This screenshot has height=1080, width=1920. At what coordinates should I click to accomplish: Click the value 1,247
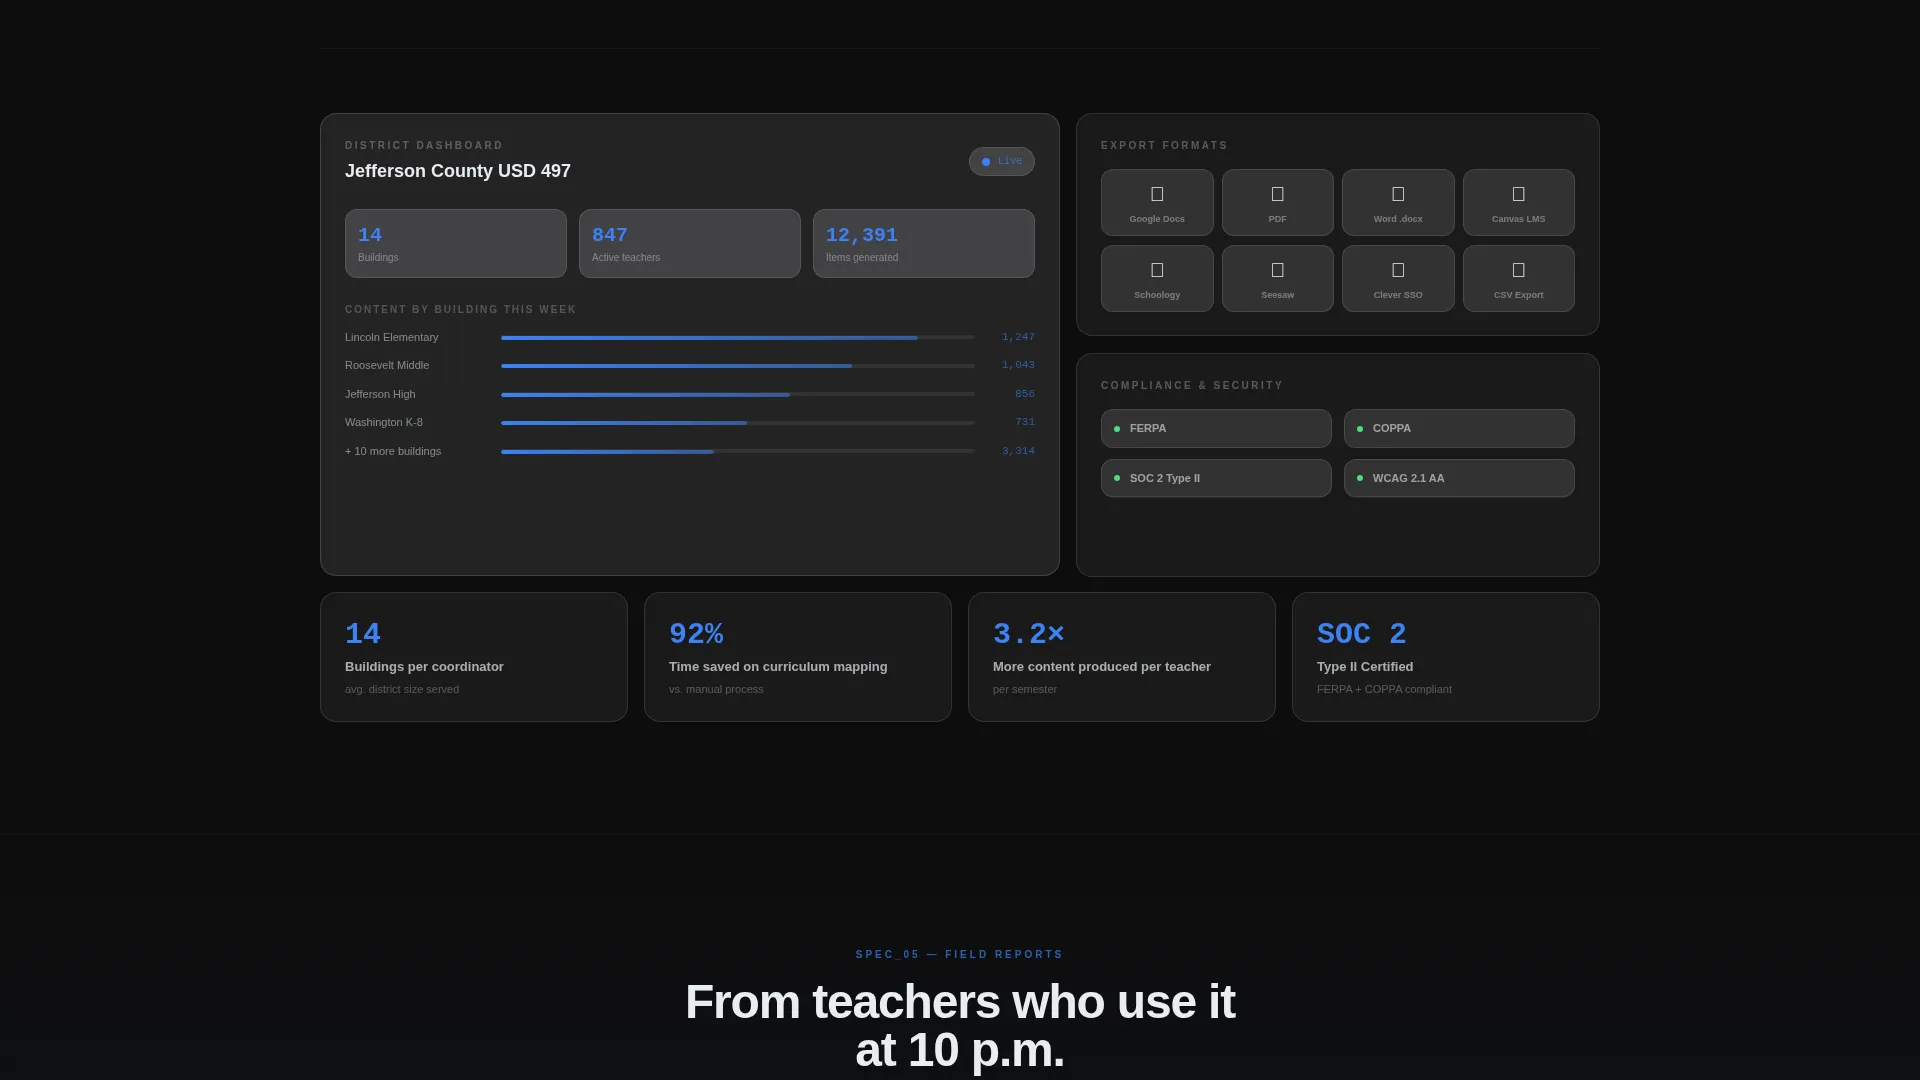click(1018, 337)
